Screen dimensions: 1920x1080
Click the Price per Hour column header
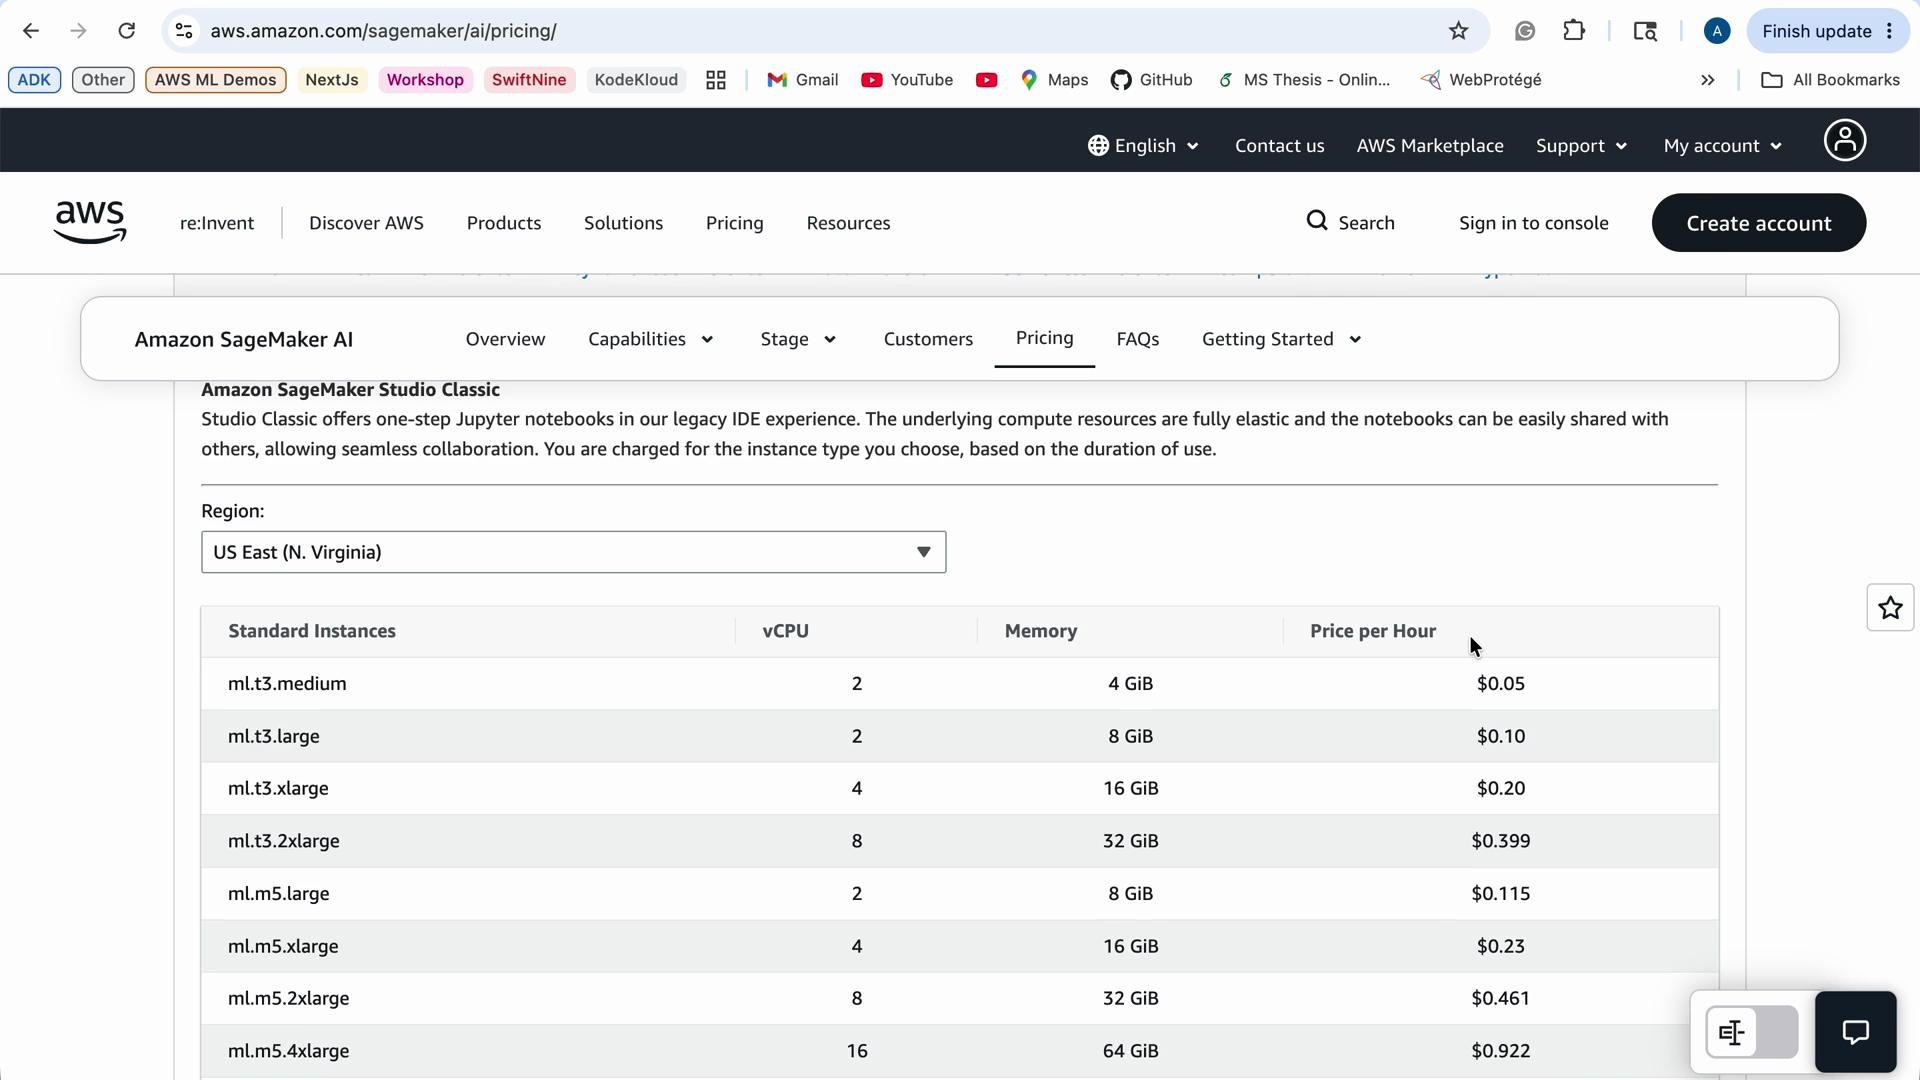(1373, 632)
